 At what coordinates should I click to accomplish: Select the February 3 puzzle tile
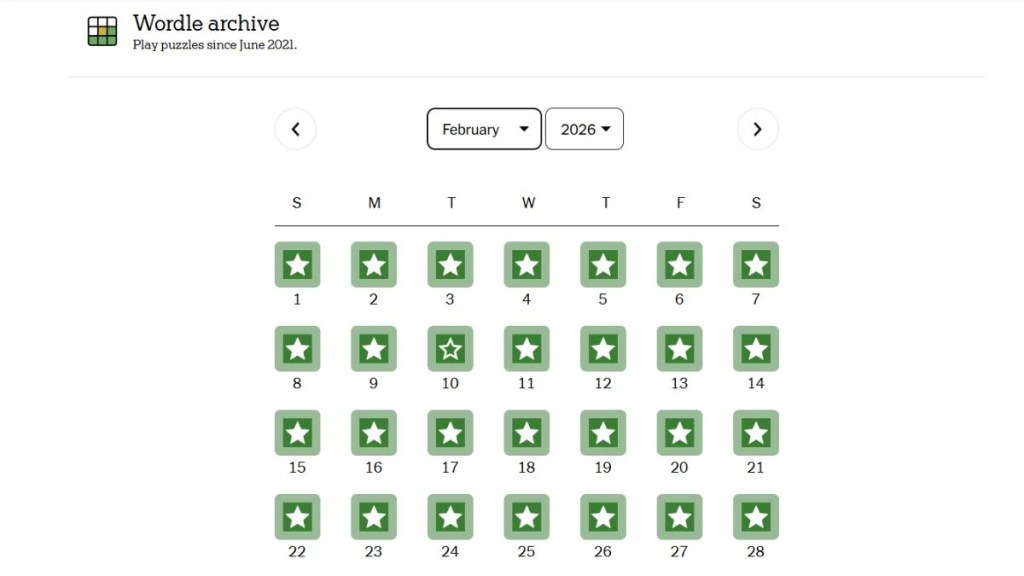pos(450,265)
